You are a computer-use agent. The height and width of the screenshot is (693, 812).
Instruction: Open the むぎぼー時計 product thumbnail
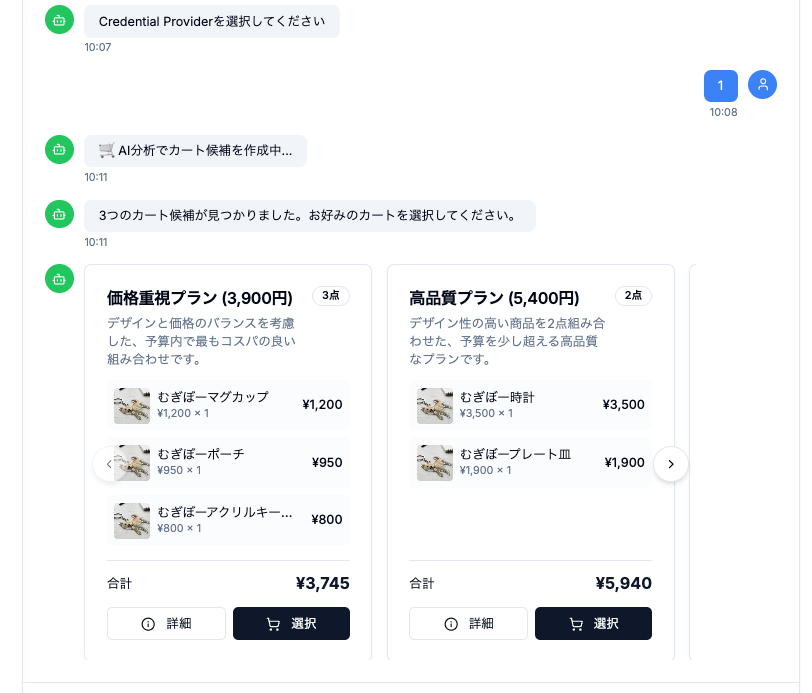click(435, 405)
